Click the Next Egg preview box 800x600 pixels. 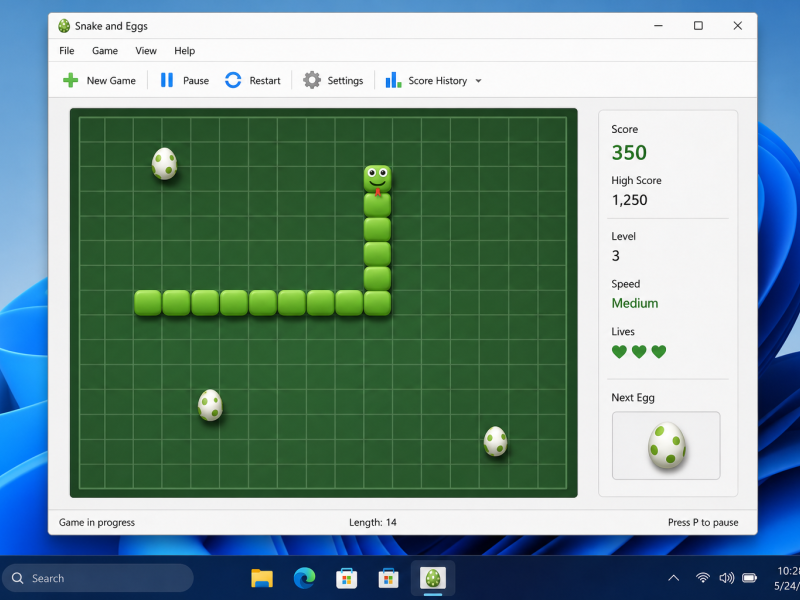pyautogui.click(x=666, y=445)
